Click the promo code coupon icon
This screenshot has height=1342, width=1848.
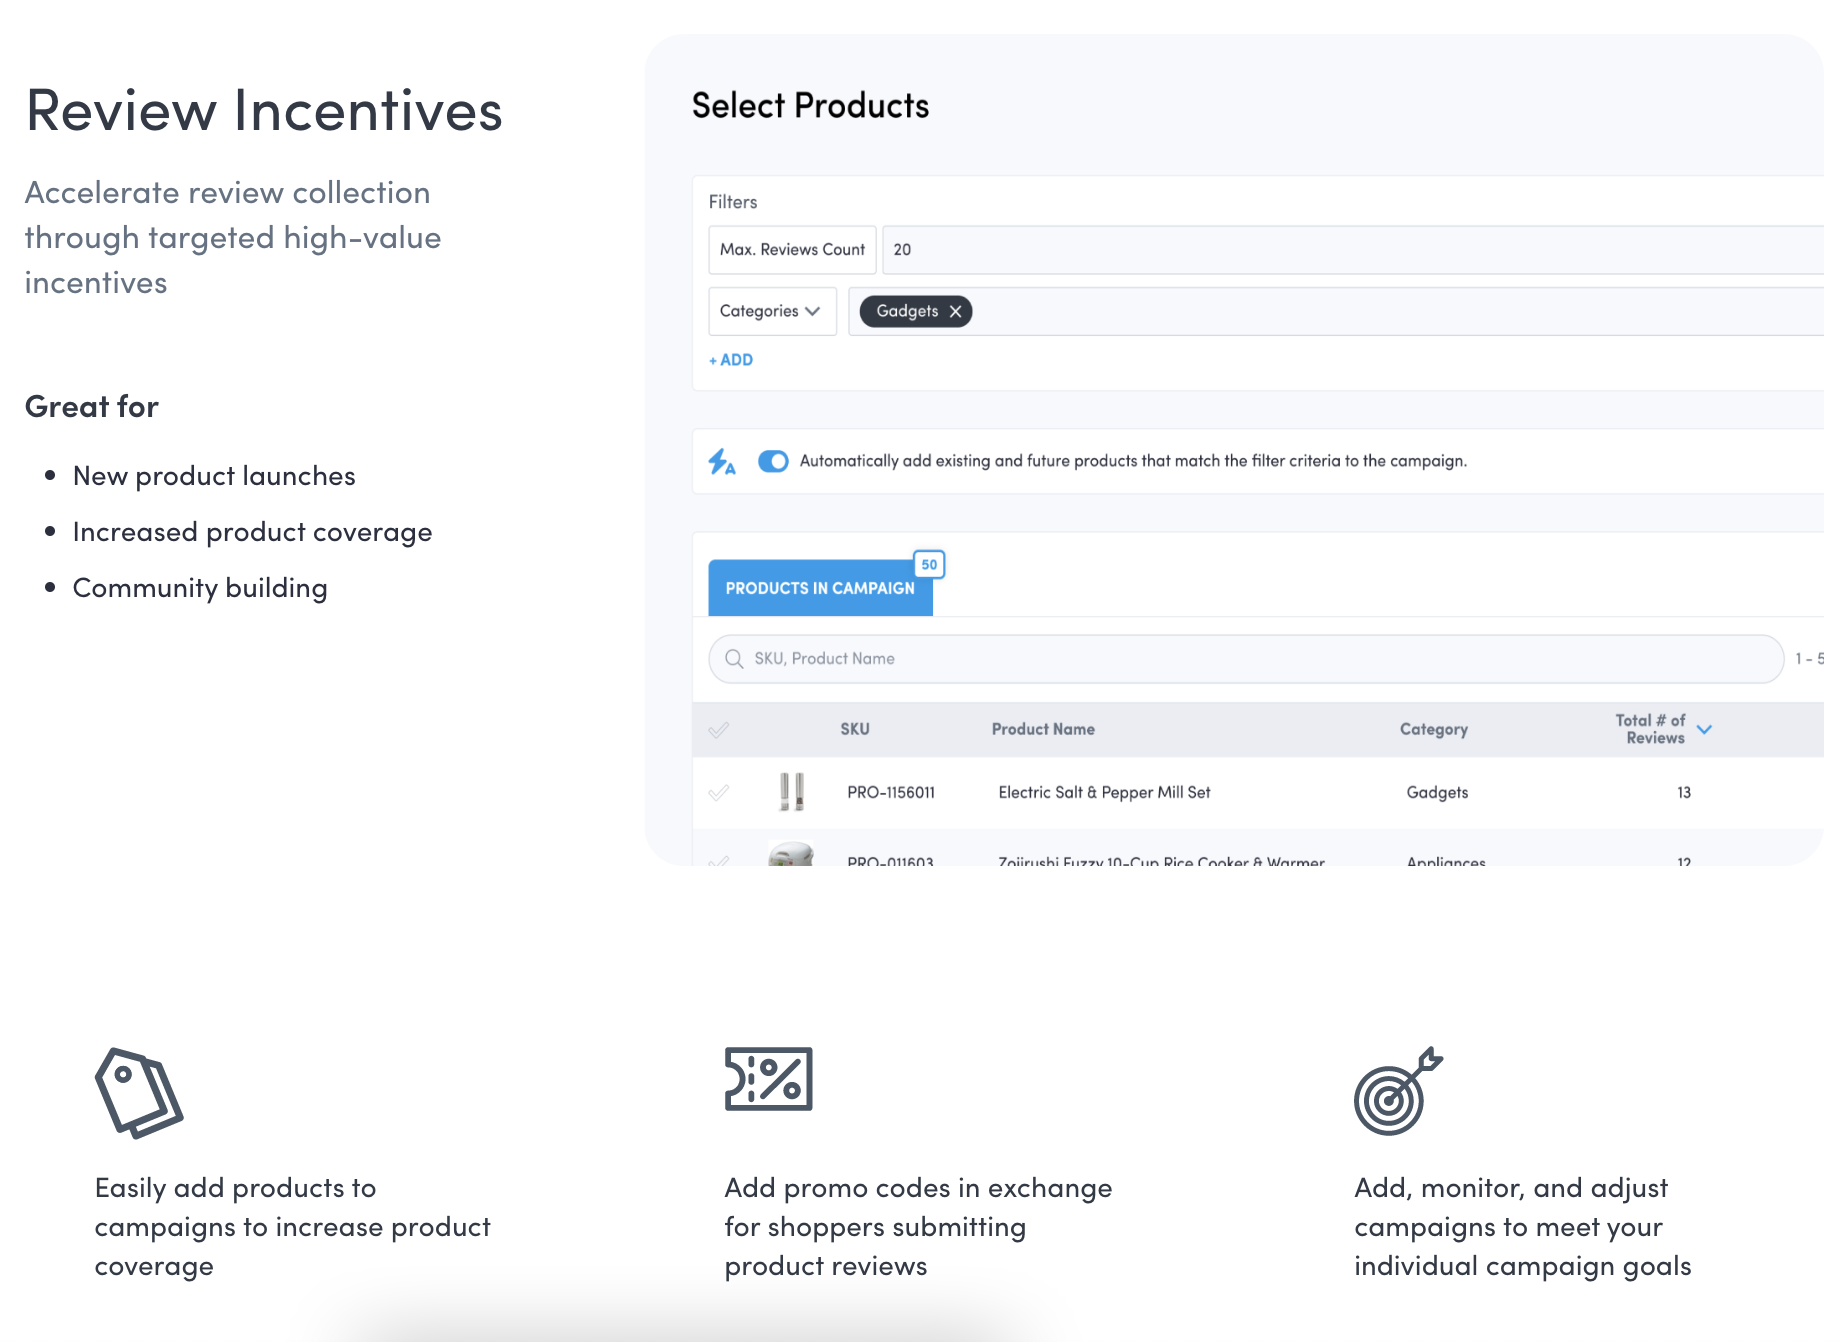pyautogui.click(x=768, y=1079)
